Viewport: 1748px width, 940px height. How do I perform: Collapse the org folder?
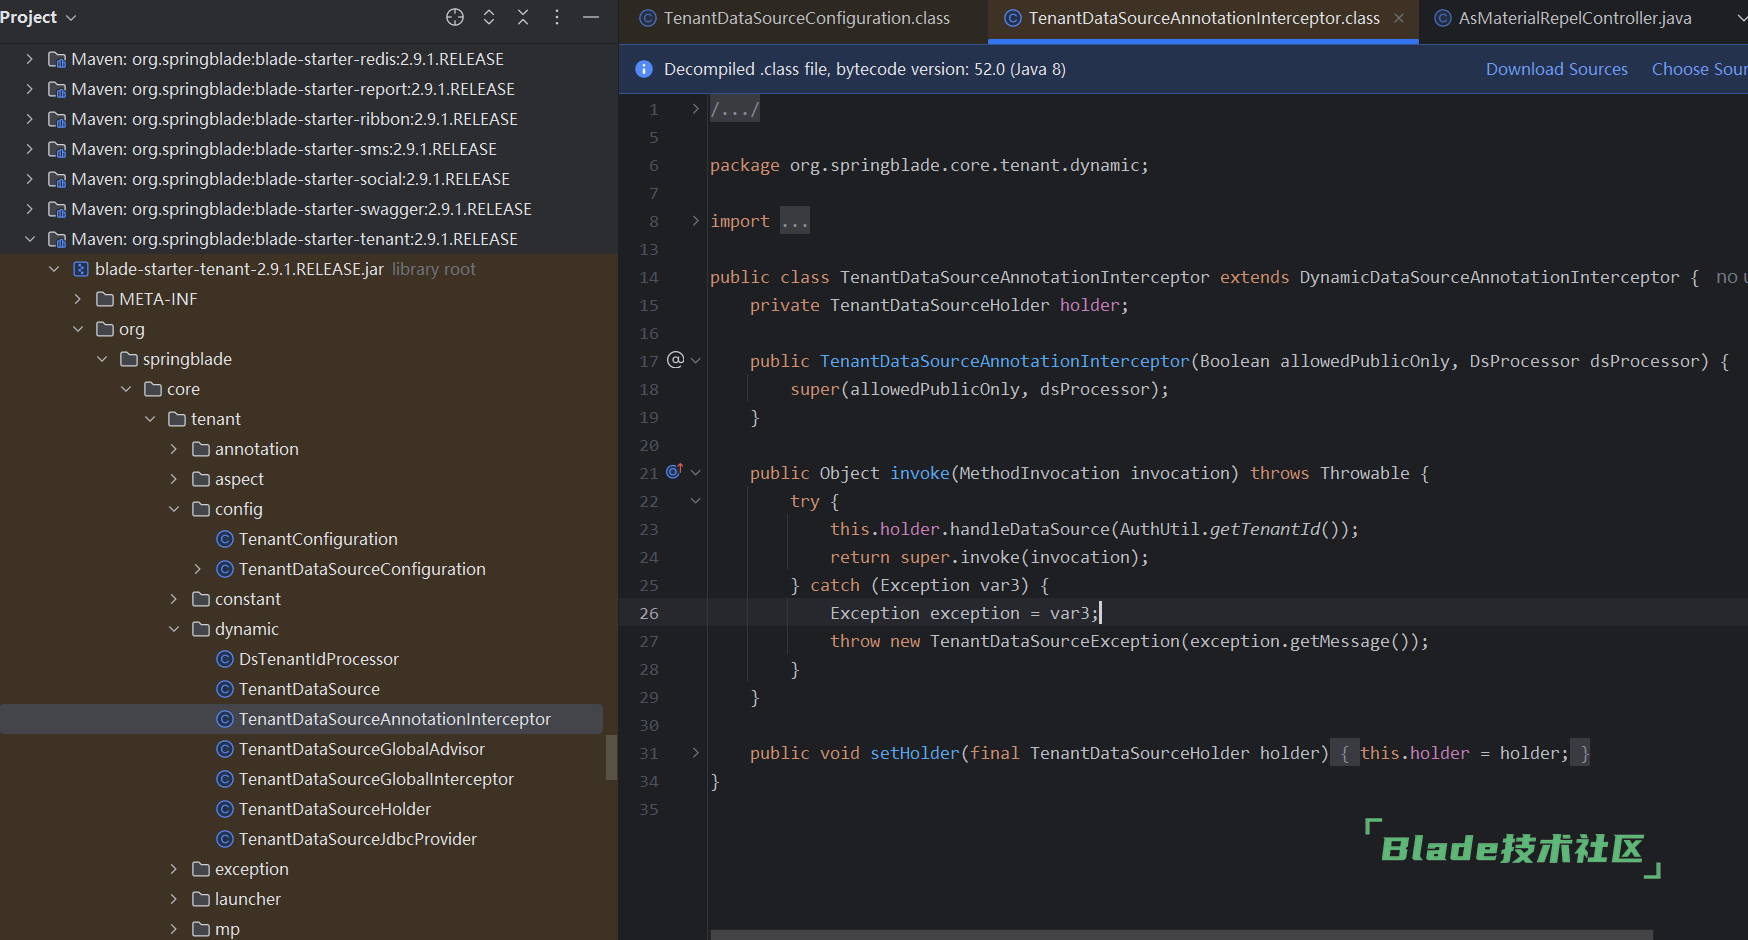[77, 329]
